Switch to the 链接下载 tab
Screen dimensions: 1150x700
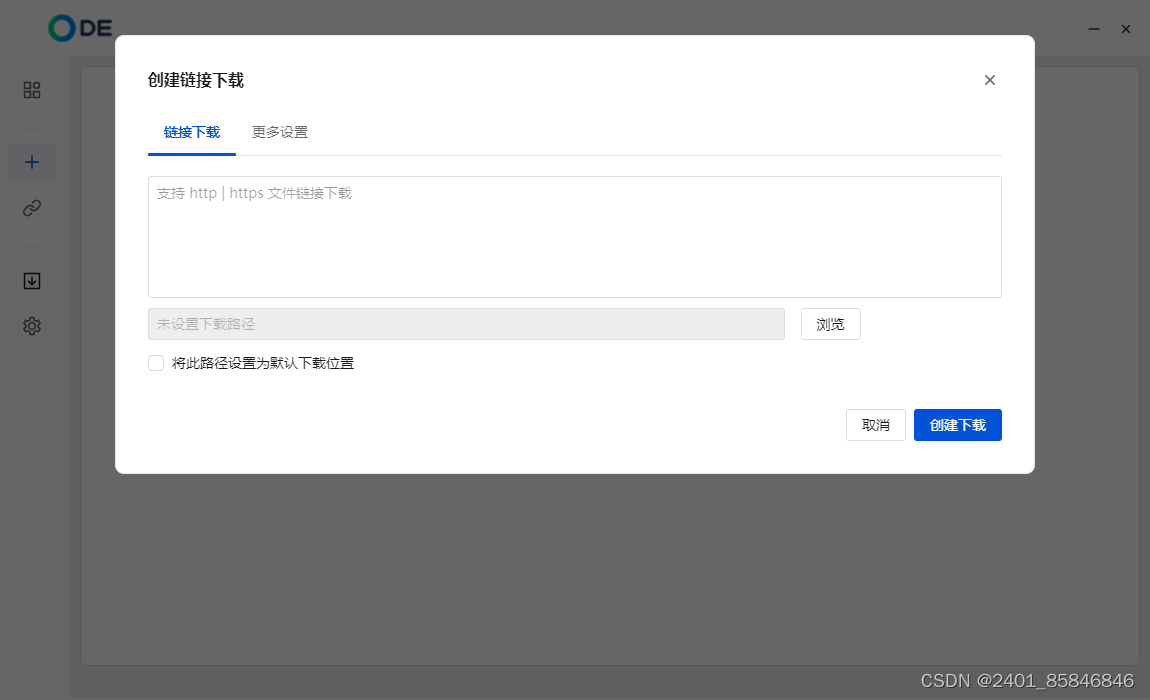point(191,132)
